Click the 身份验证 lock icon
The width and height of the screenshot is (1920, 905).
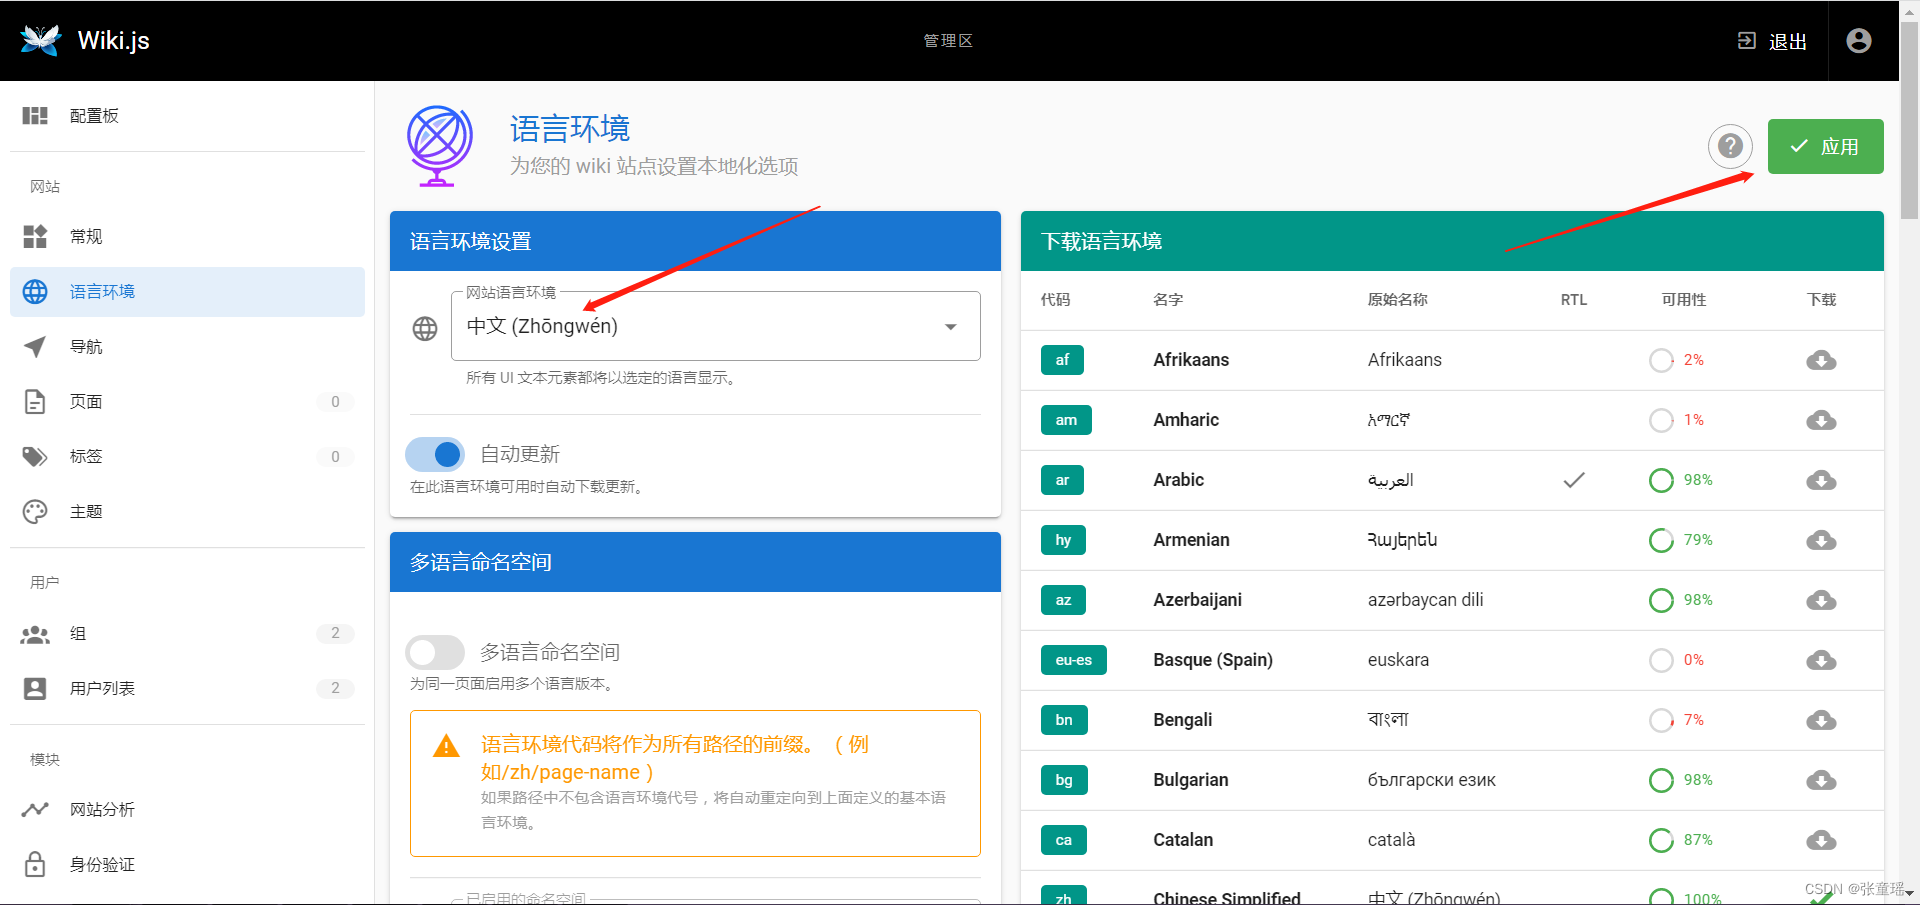34,864
